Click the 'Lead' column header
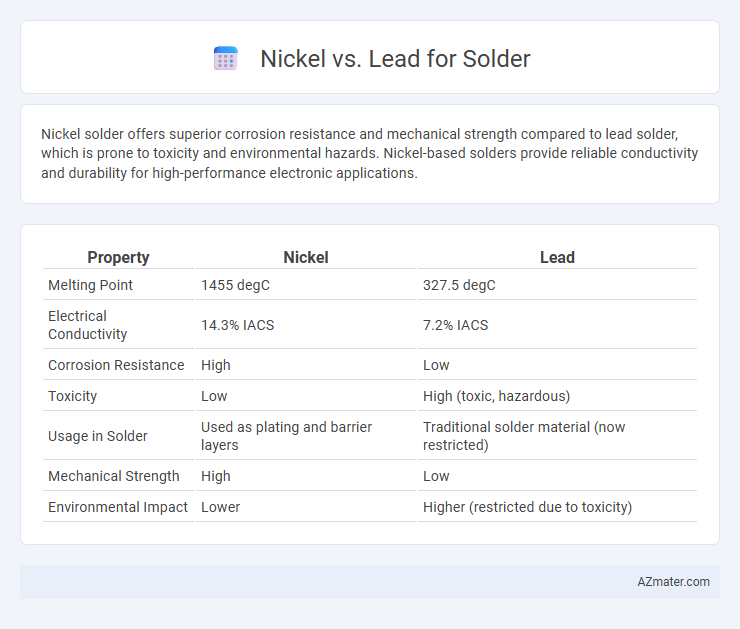740x629 pixels. tap(557, 257)
